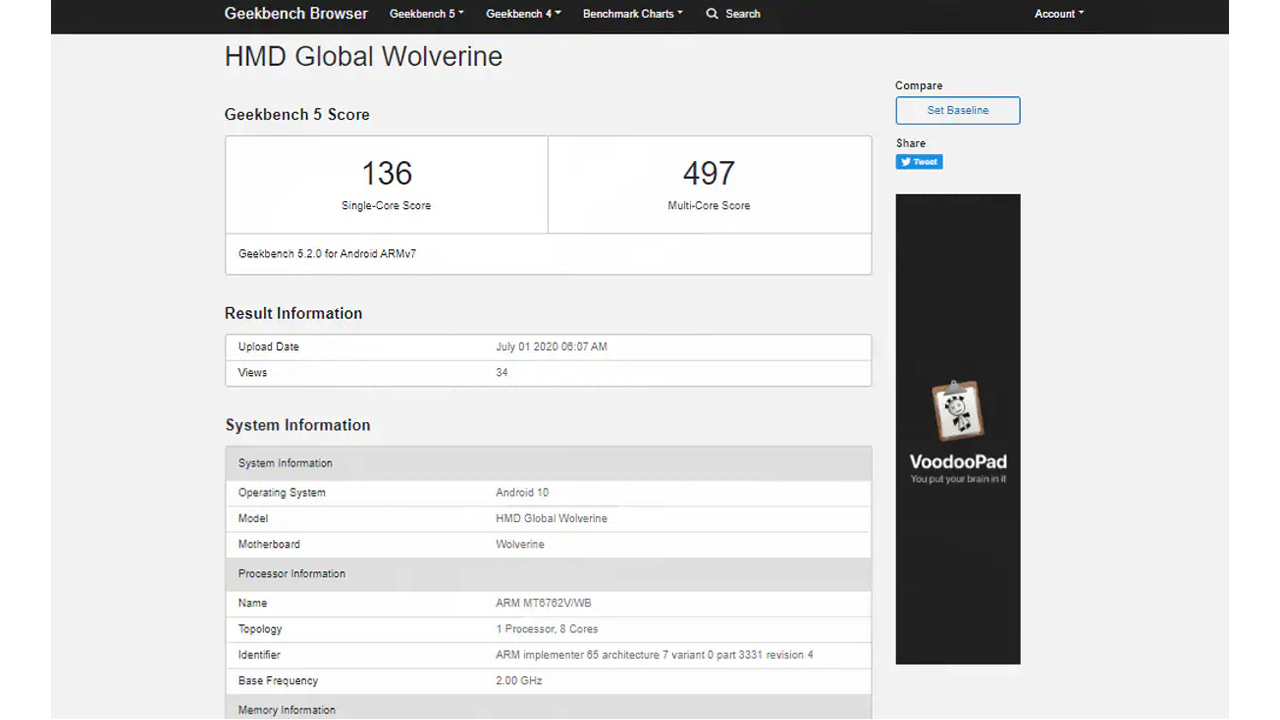Click the Search magnifier icon
The image size is (1280, 720).
click(x=712, y=14)
